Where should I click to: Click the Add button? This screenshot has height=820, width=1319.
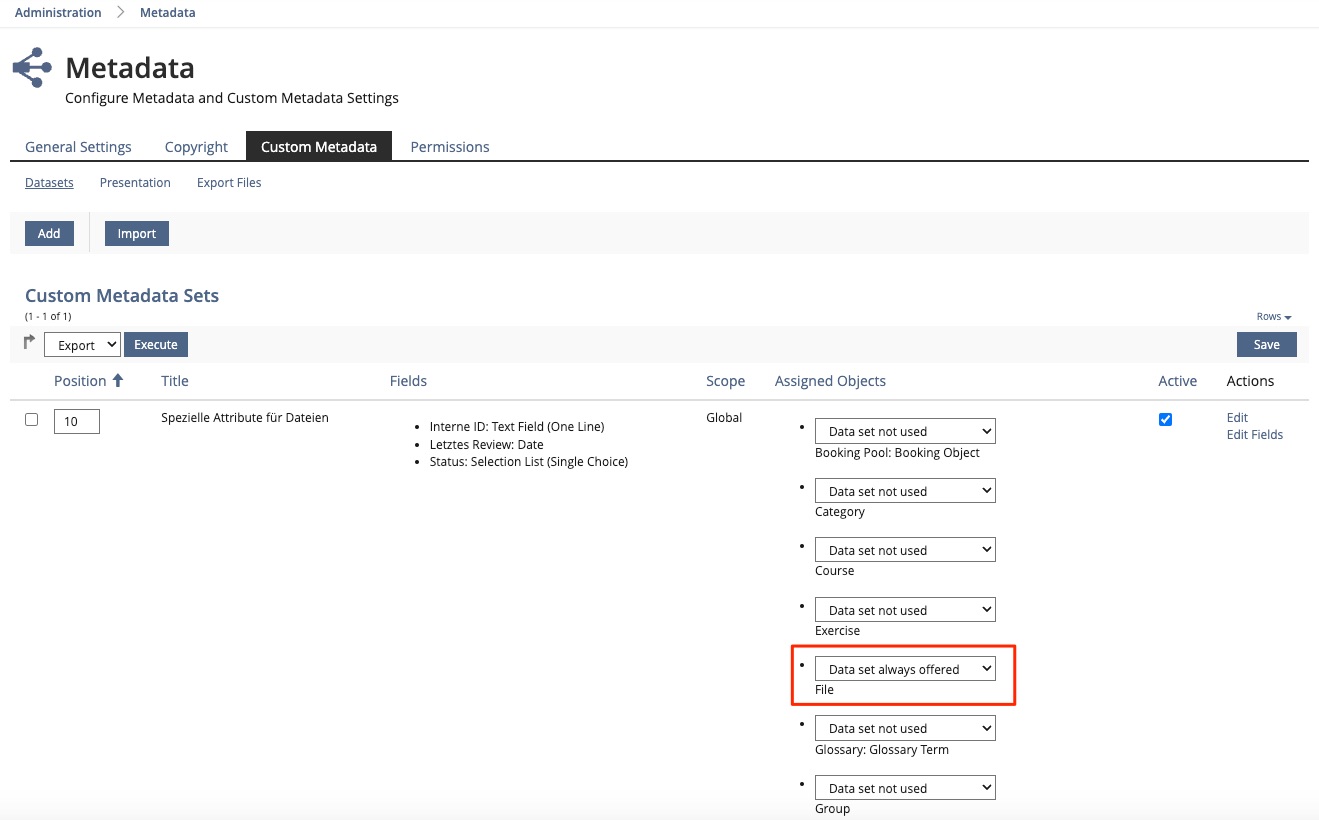pos(49,234)
